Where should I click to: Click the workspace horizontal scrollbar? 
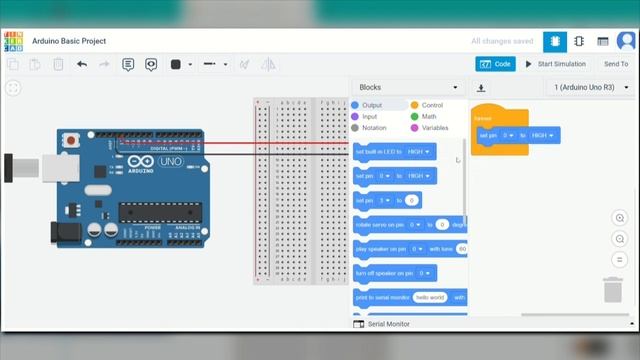click(575, 315)
